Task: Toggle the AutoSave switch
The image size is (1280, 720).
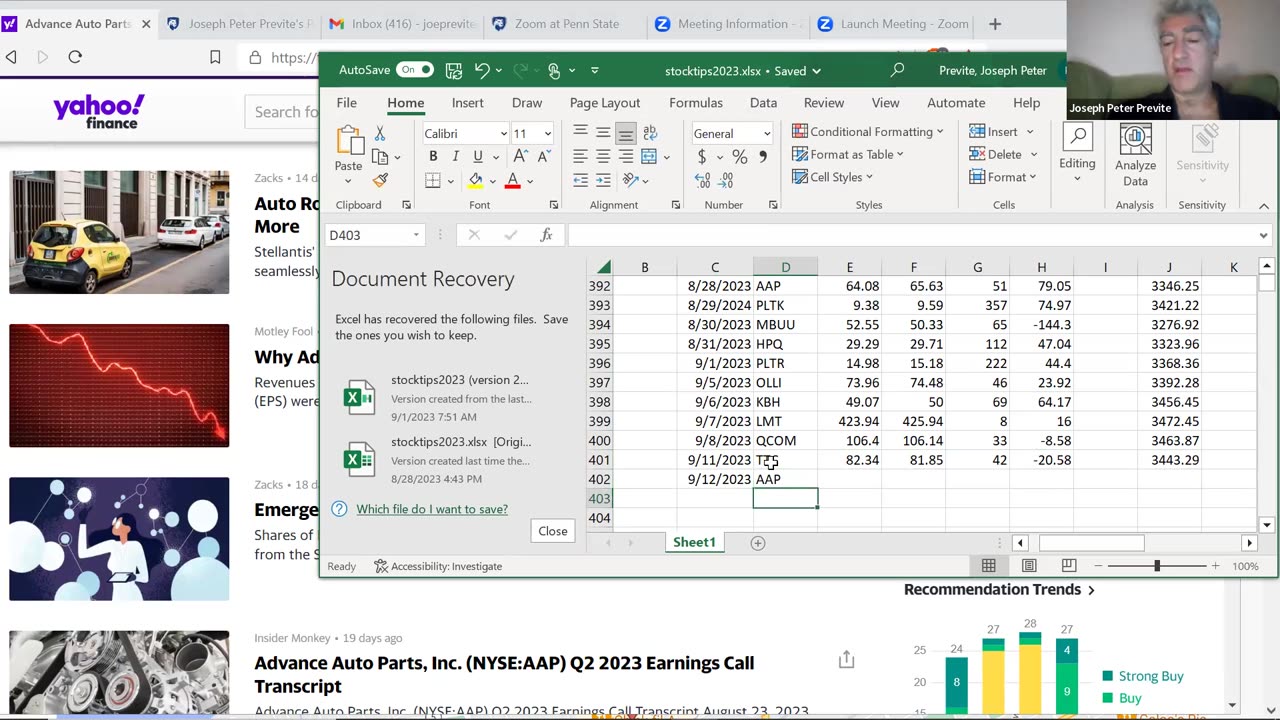Action: tap(415, 70)
